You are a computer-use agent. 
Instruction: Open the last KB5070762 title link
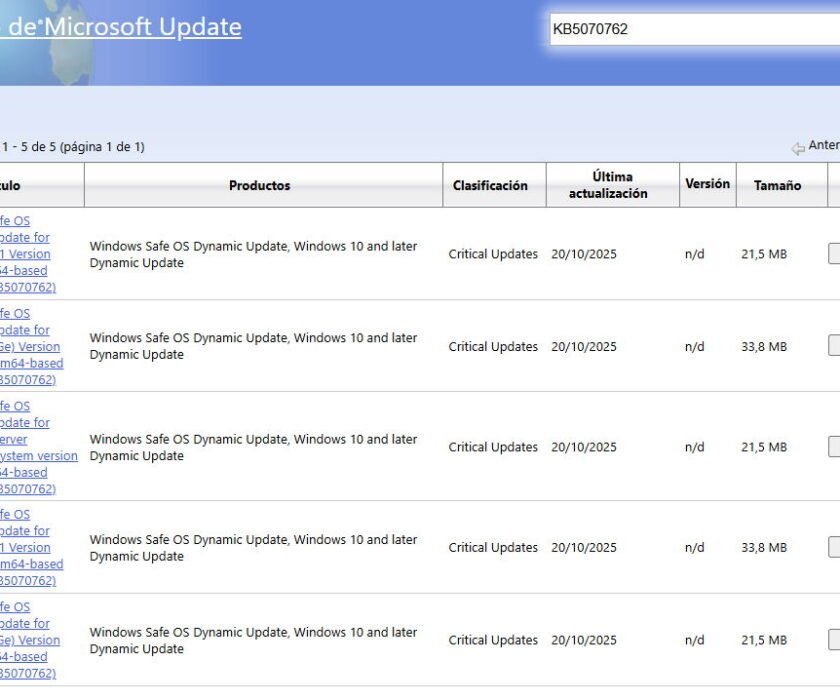point(25,640)
